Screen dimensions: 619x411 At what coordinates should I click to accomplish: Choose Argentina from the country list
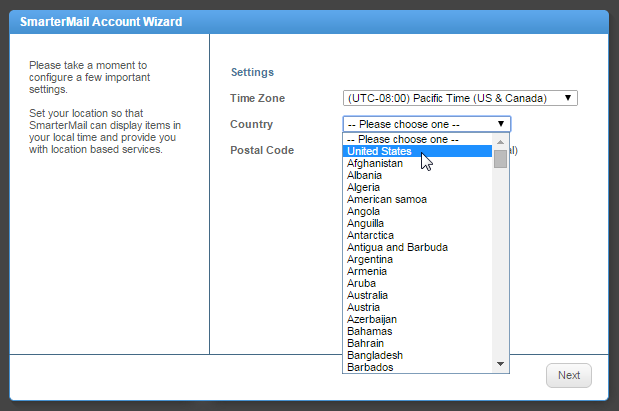pyautogui.click(x=418, y=259)
